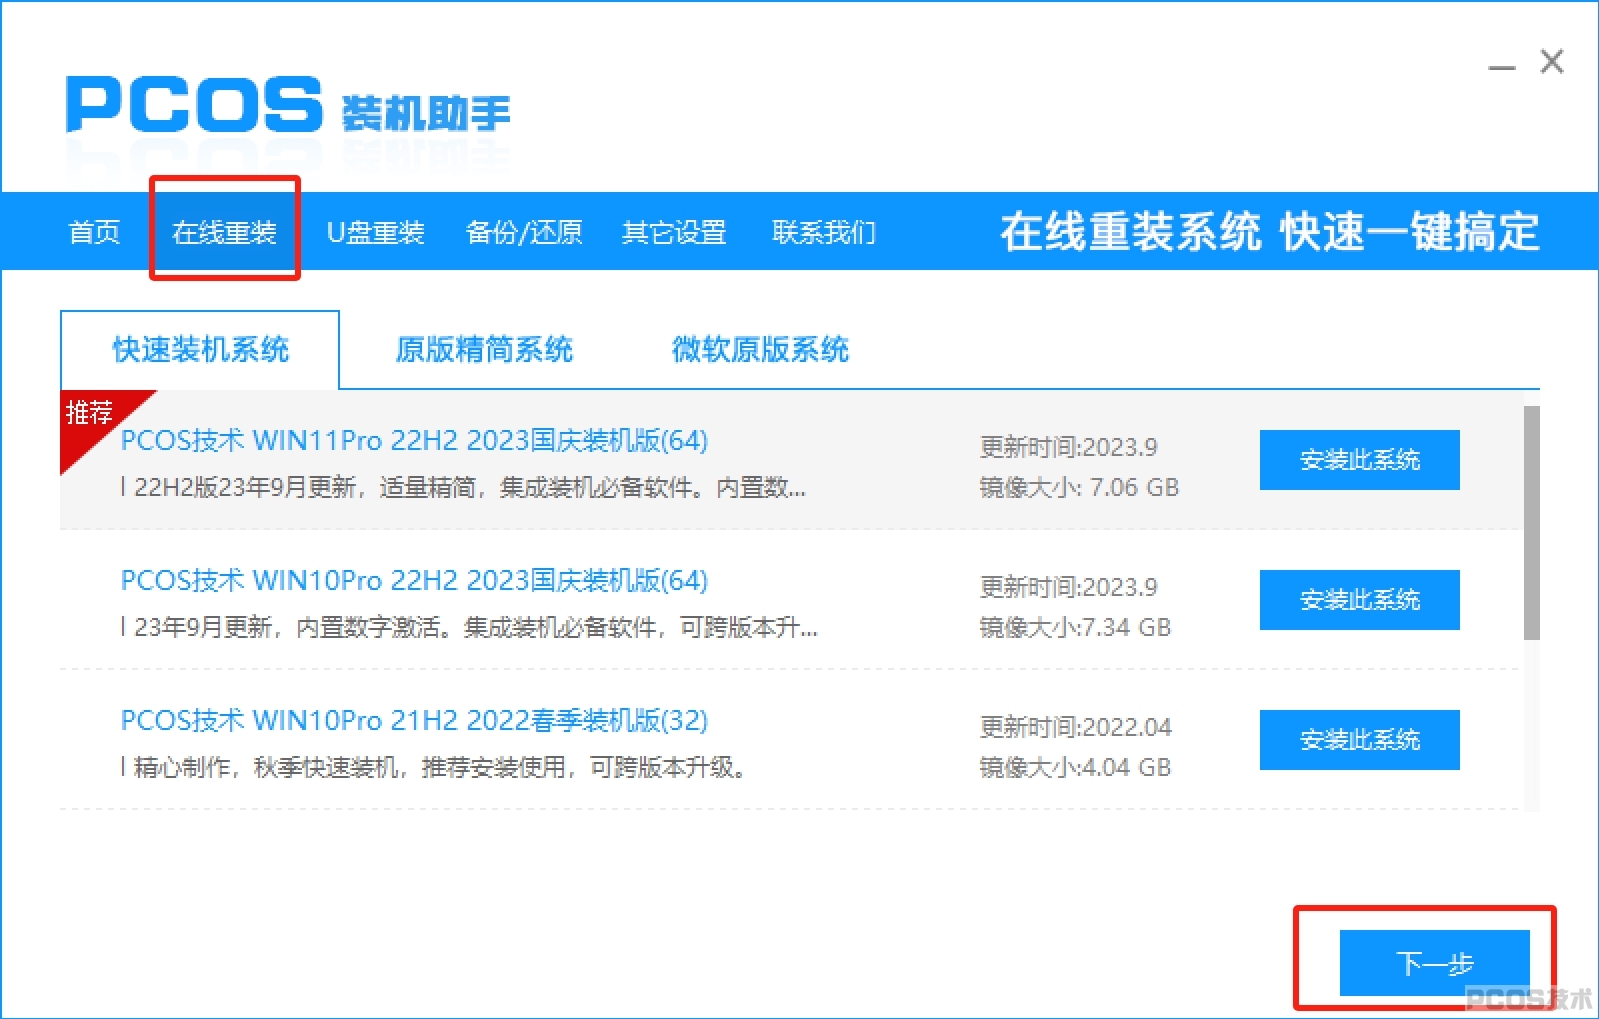Switch to 原版精简系统 tab
The height and width of the screenshot is (1019, 1599).
point(484,349)
